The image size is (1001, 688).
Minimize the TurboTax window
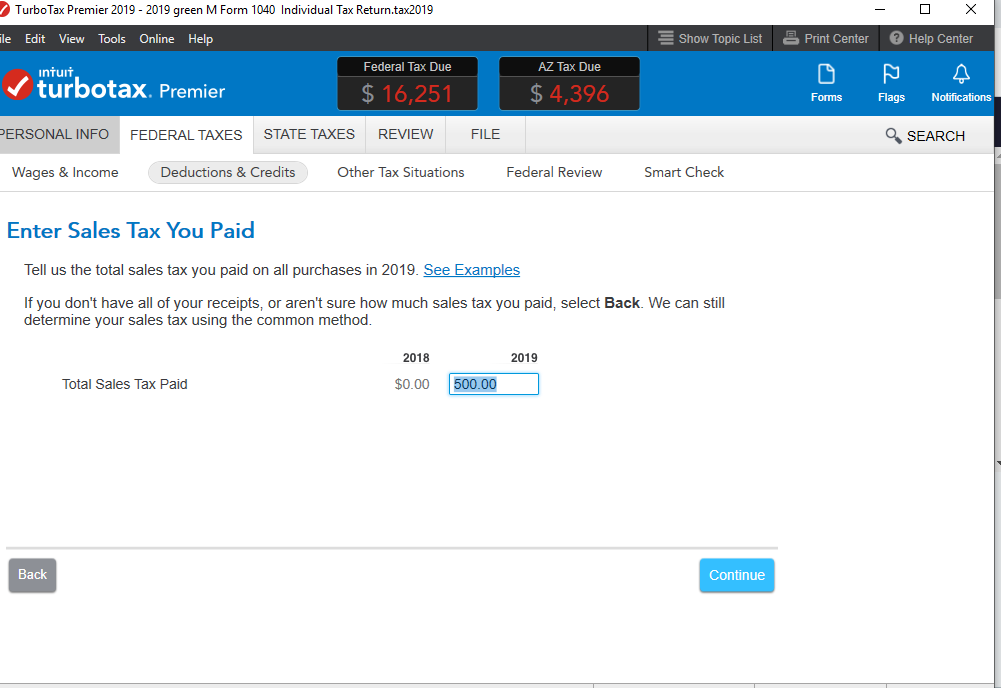tap(880, 10)
